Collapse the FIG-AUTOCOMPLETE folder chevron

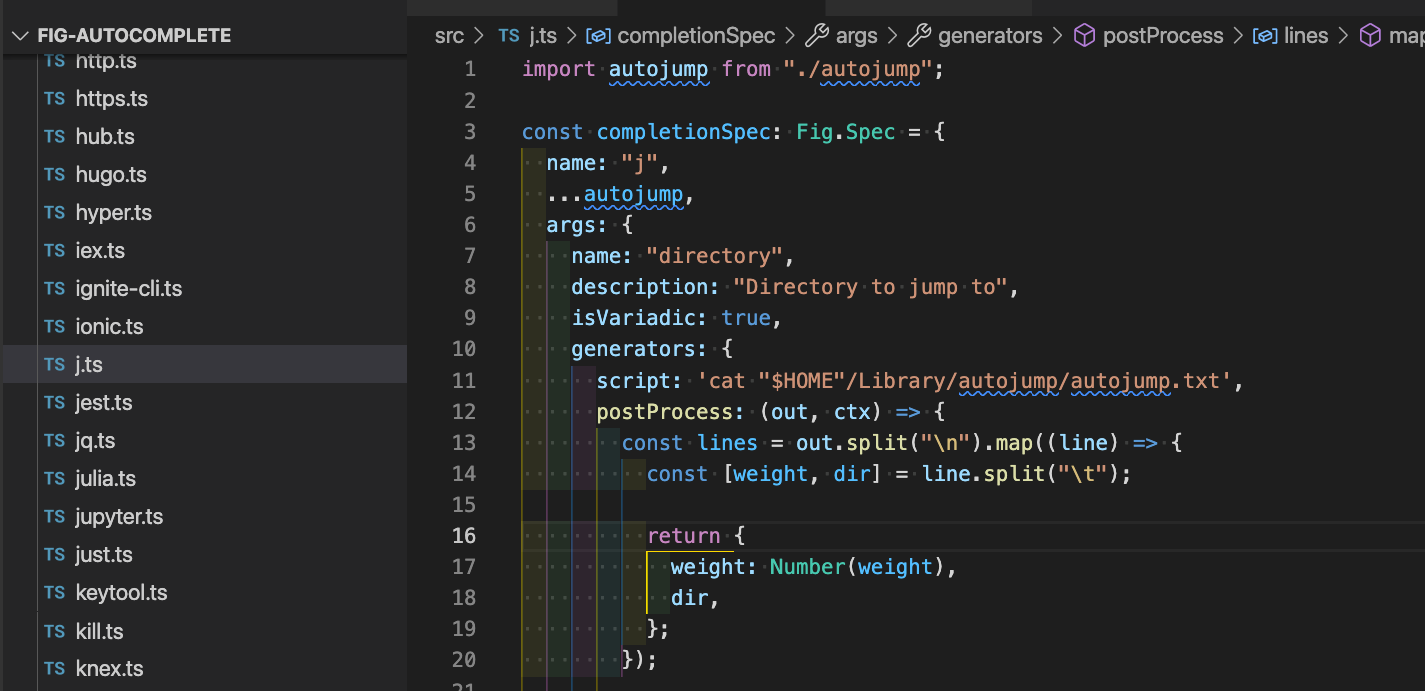[x=20, y=35]
